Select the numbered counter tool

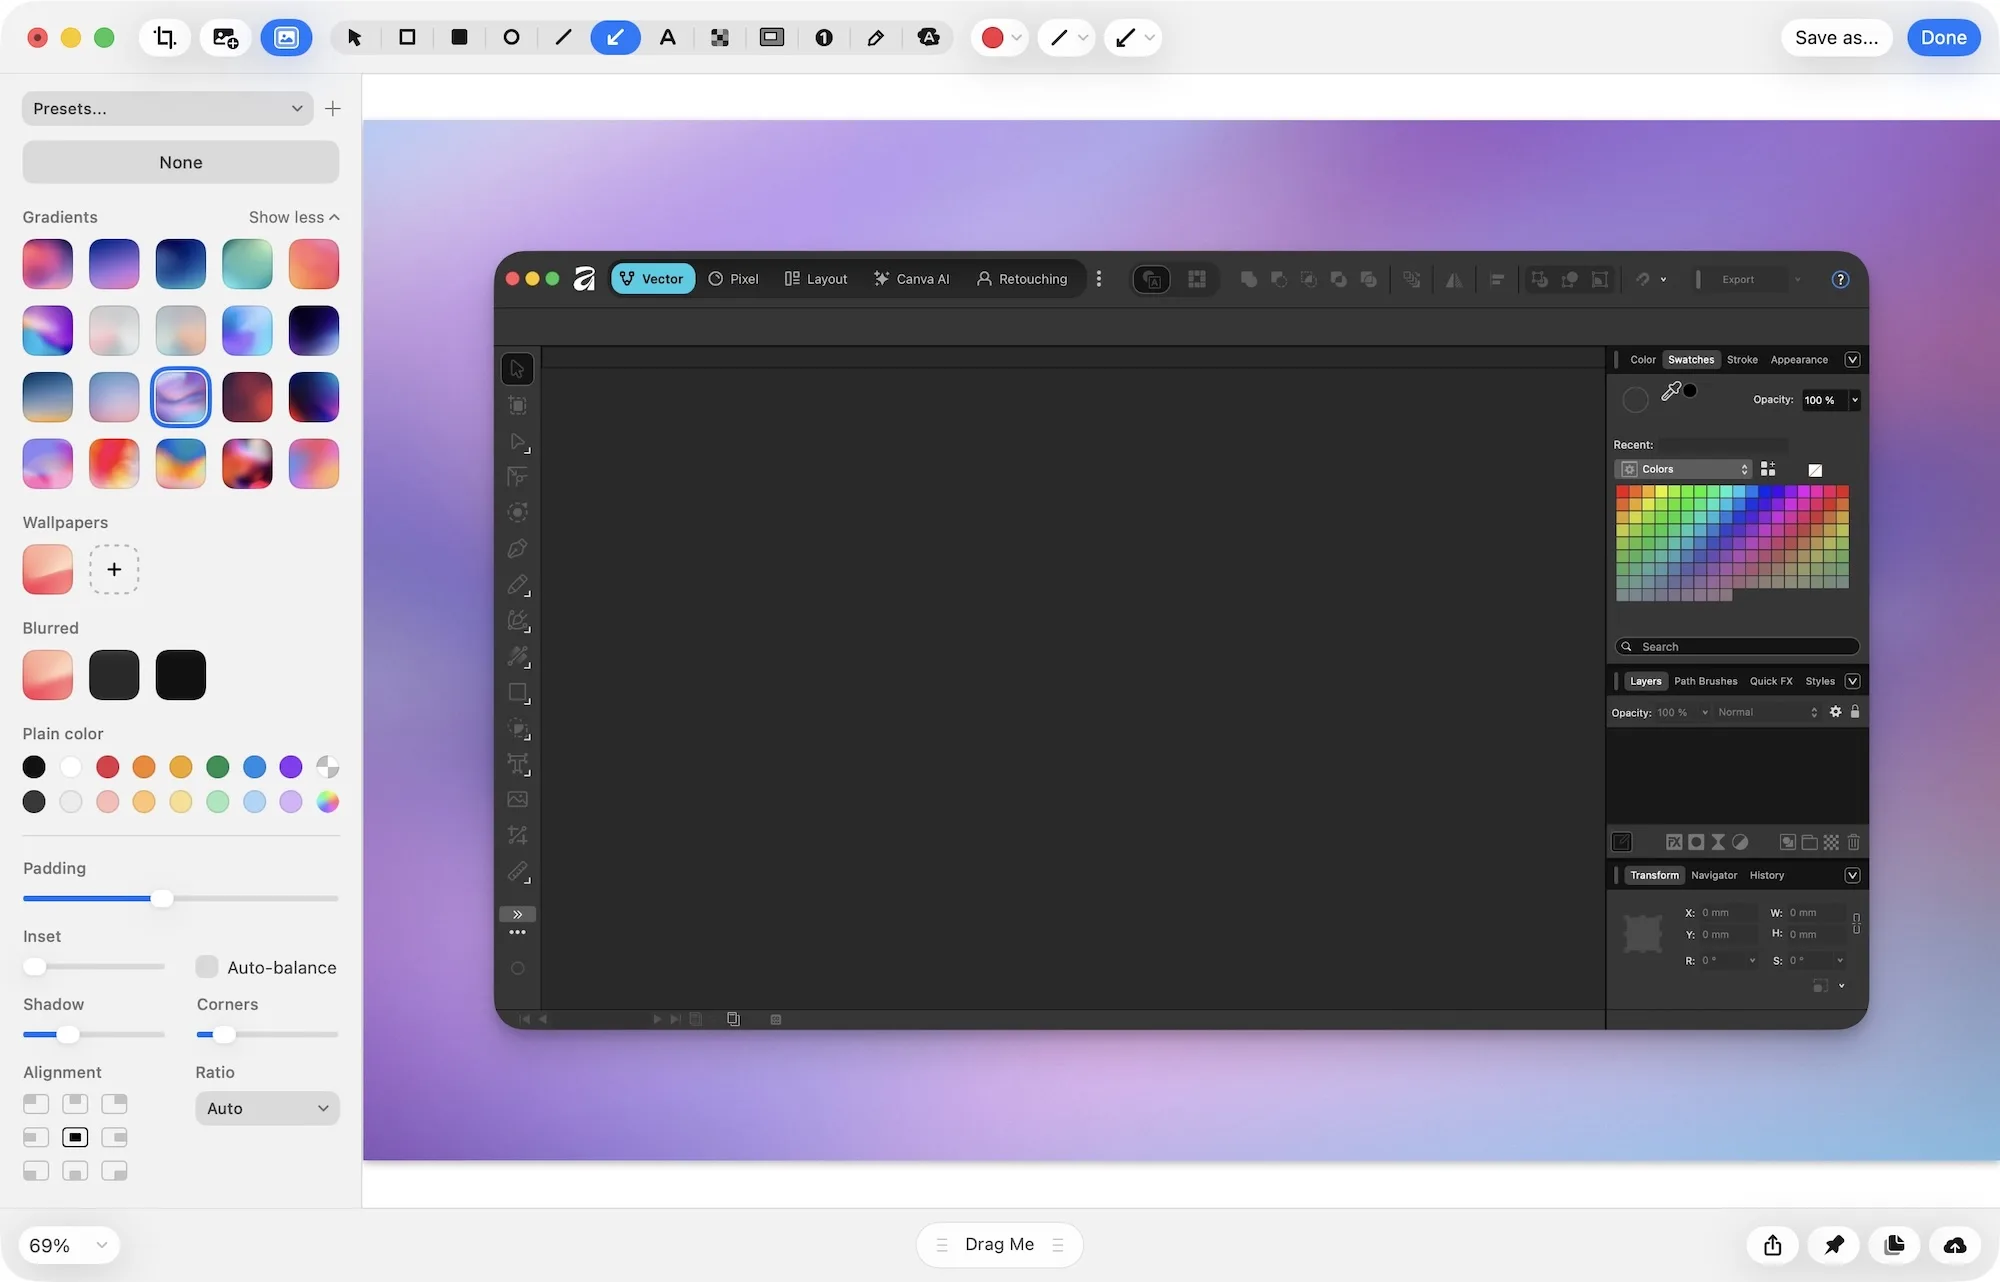click(x=824, y=38)
